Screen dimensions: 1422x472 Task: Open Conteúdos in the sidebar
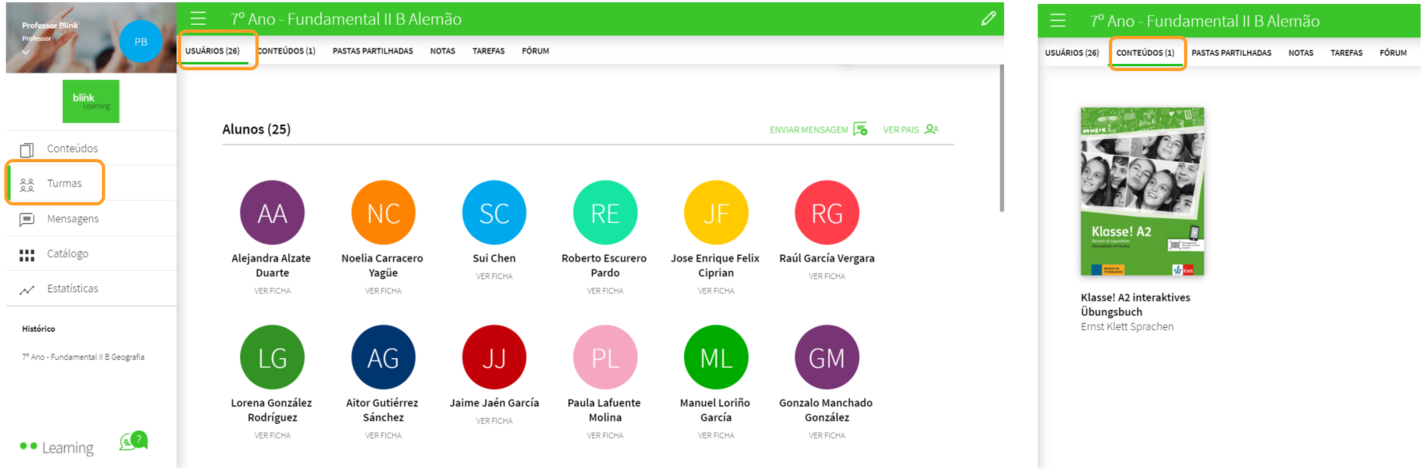click(x=72, y=149)
